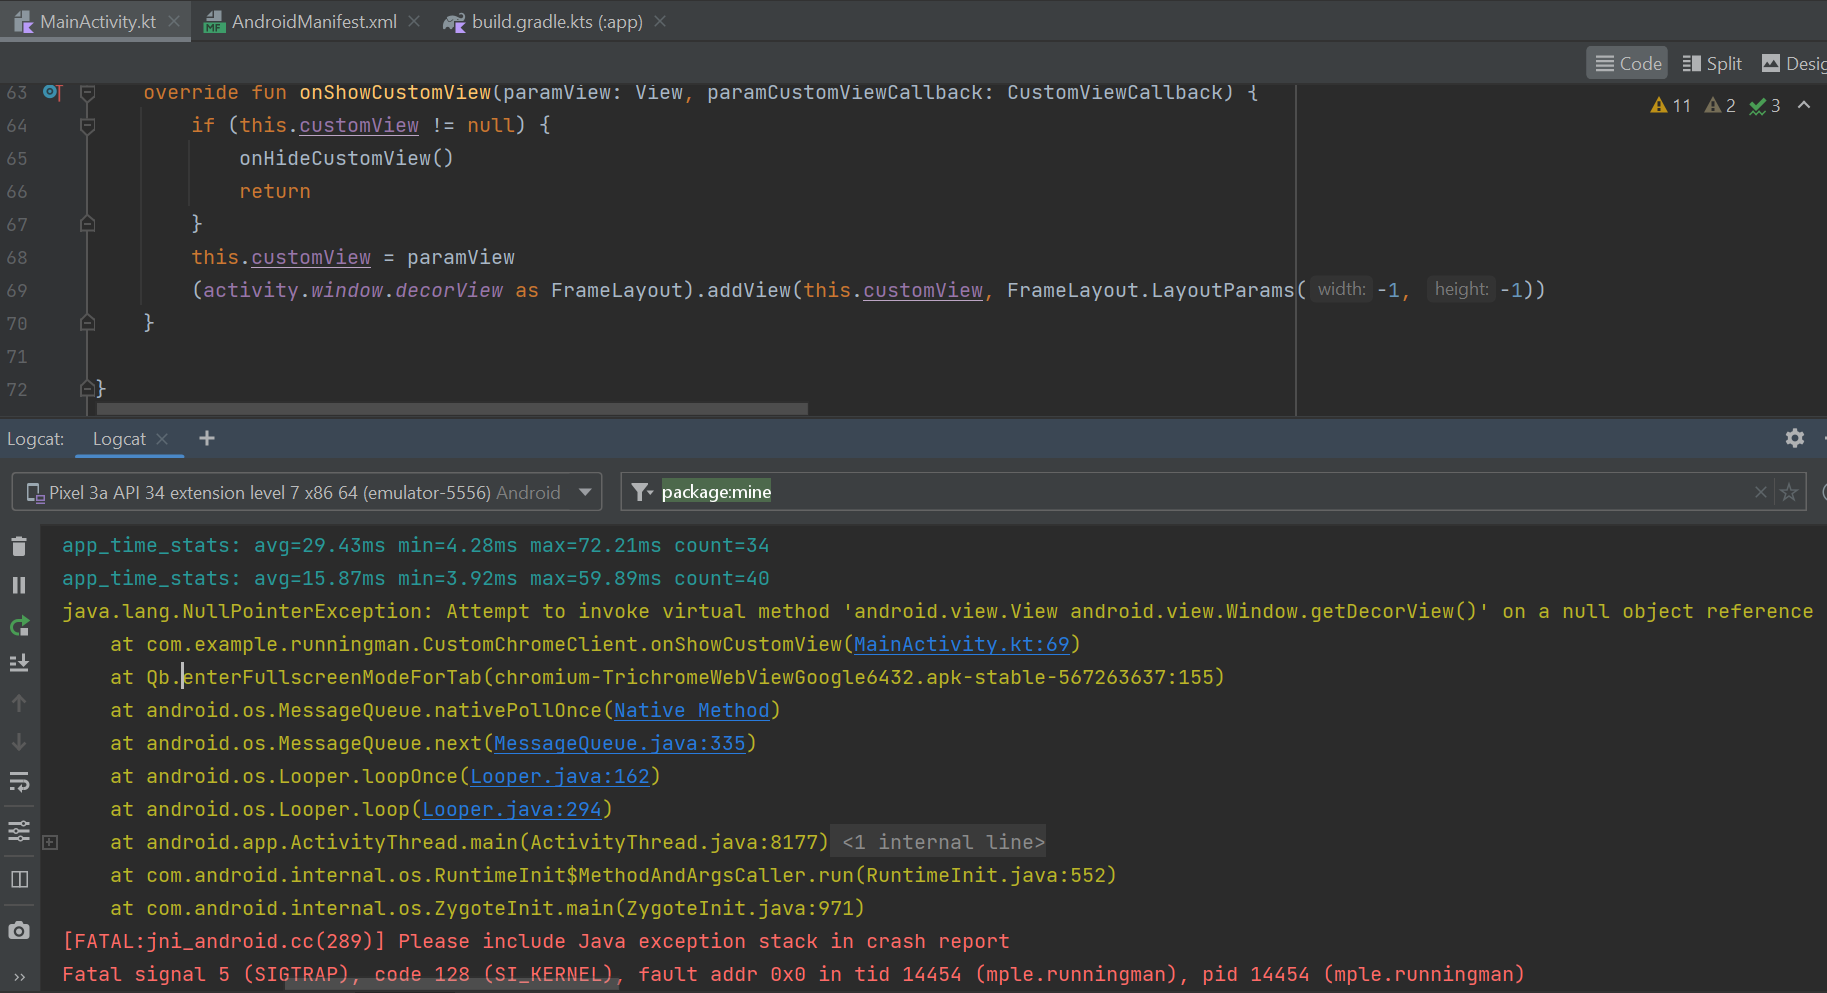Open Logcat settings gear
This screenshot has width=1827, height=993.
tap(1795, 438)
